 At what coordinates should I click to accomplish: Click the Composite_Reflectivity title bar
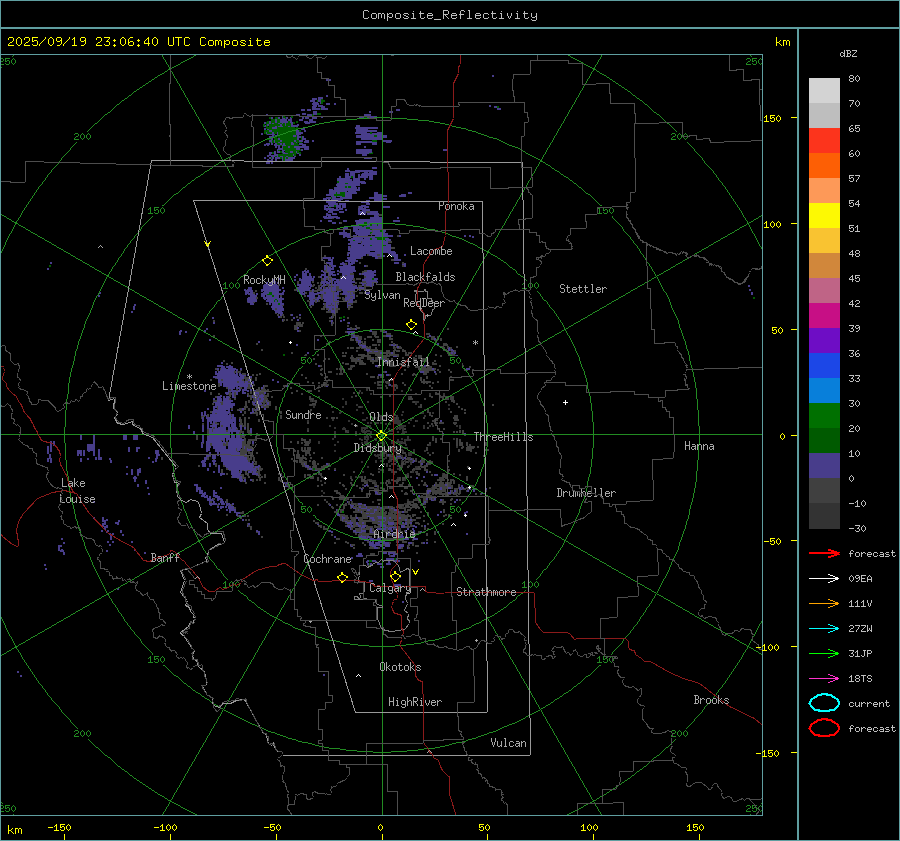[449, 15]
